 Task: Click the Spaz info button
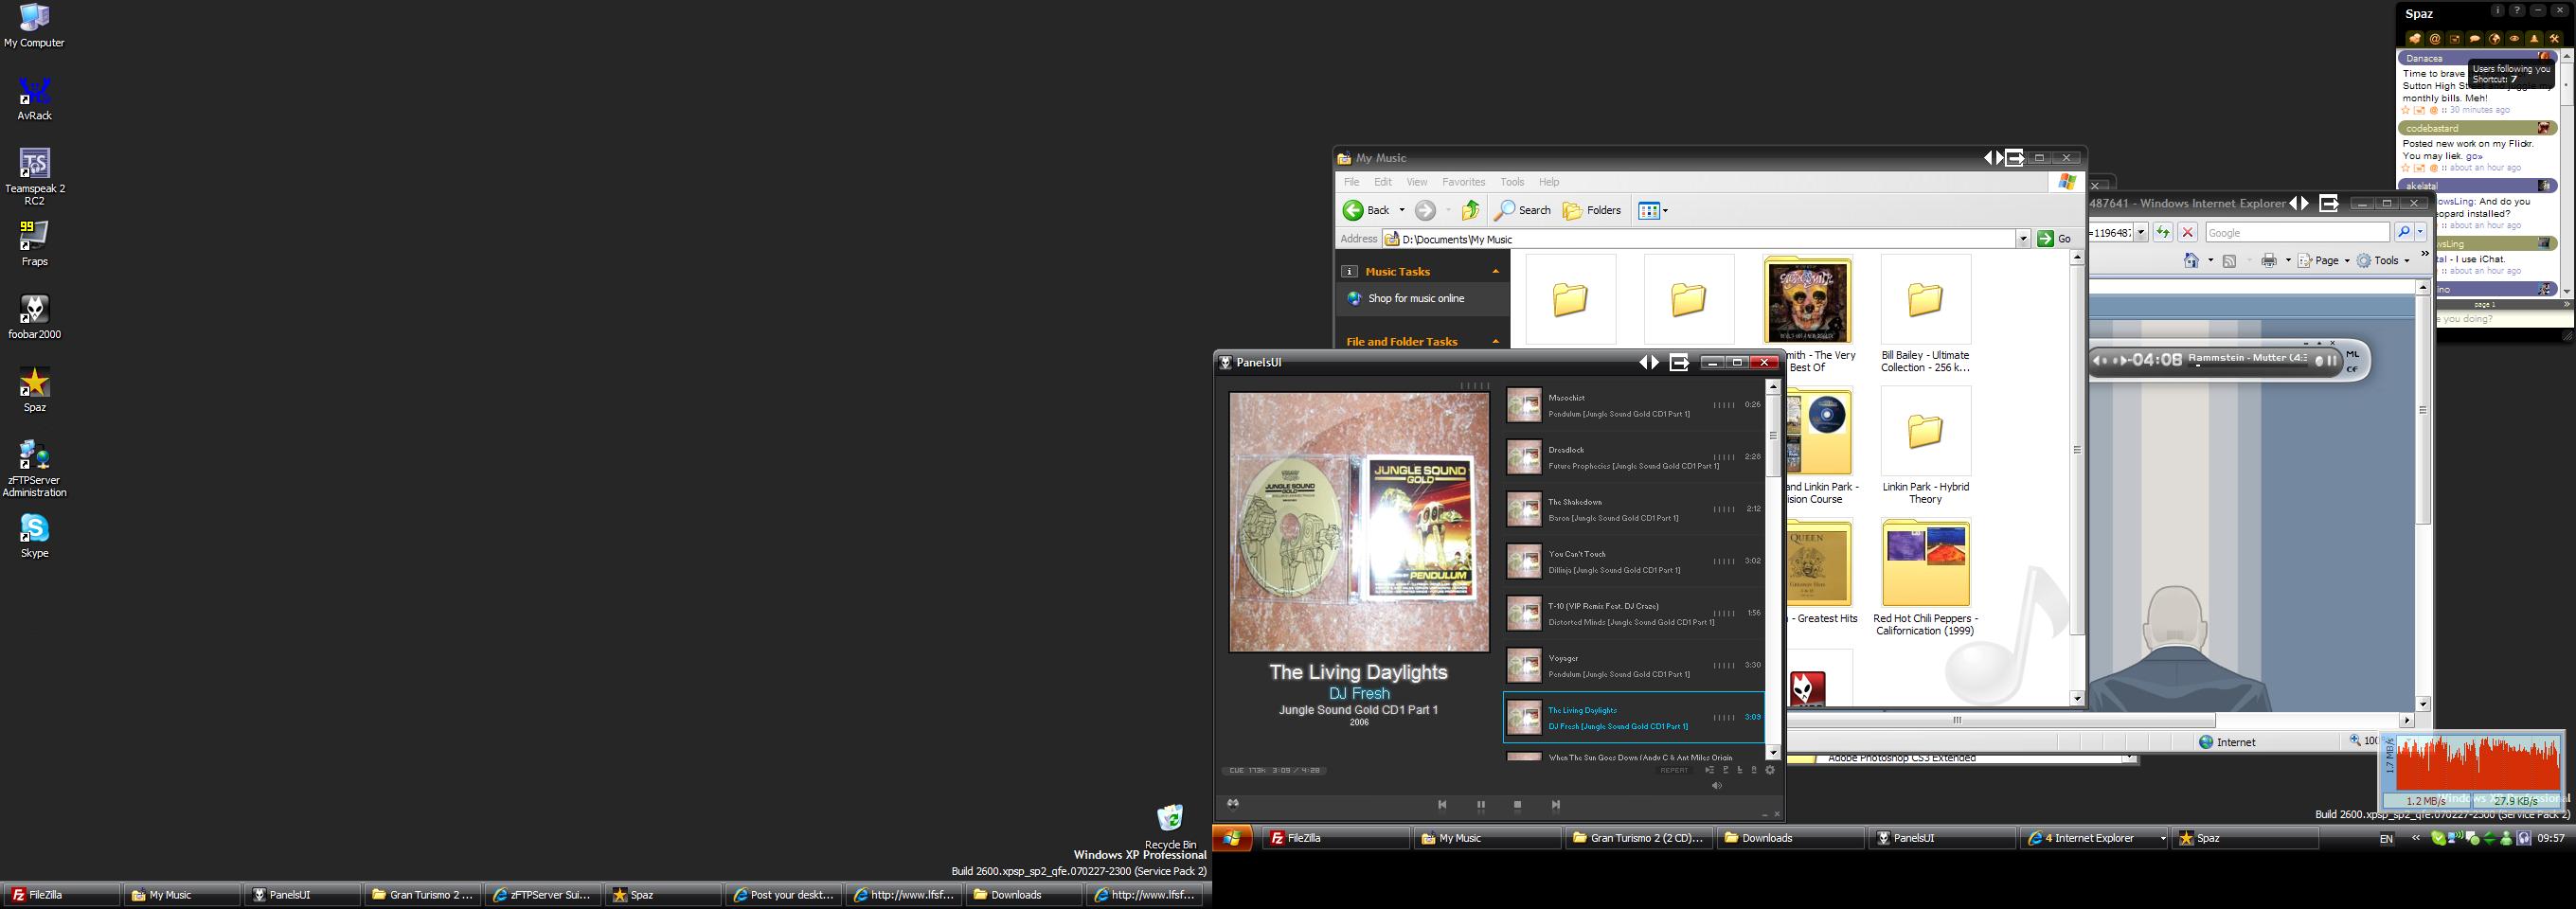pos(2497,11)
